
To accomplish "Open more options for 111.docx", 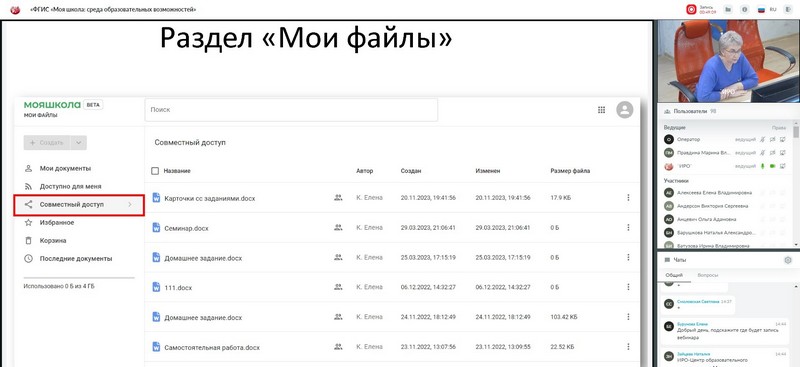I will coord(628,287).
